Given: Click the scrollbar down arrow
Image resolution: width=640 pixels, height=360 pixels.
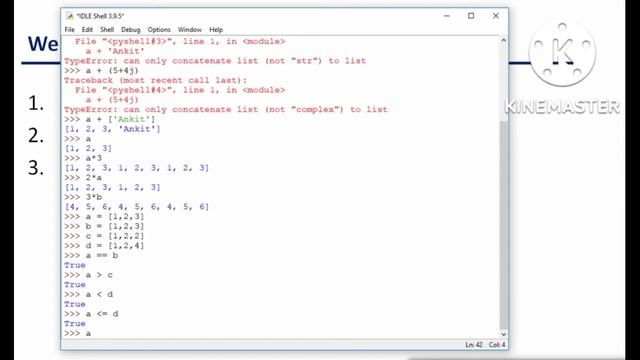Looking at the screenshot, I should [504, 334].
